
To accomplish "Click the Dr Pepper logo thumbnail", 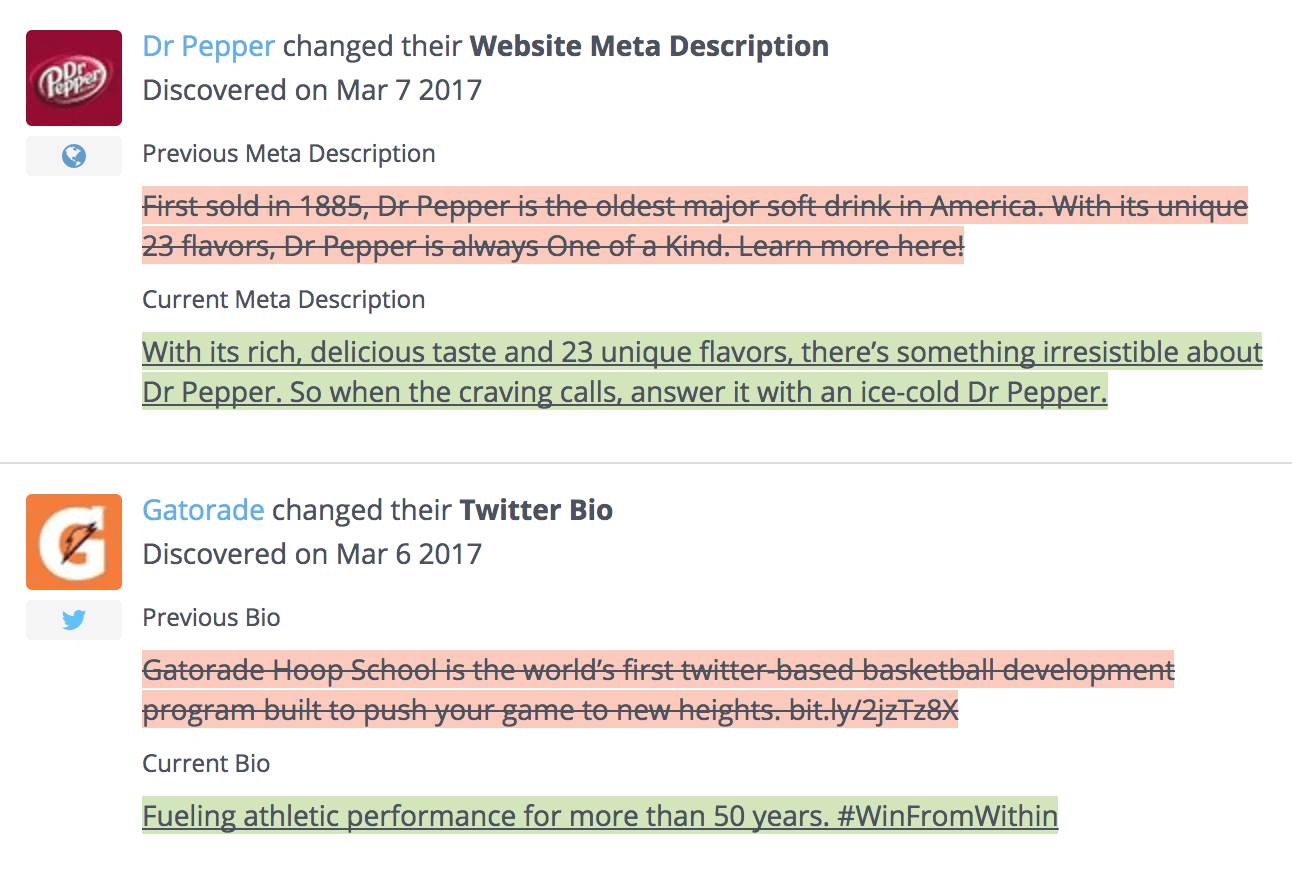I will (x=74, y=78).
